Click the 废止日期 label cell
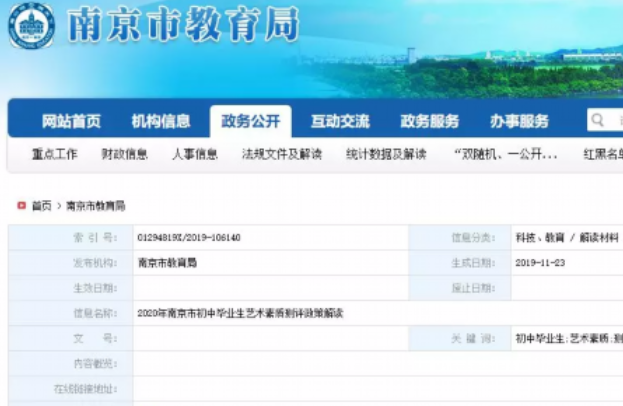This screenshot has height=406, width=623. click(x=460, y=288)
